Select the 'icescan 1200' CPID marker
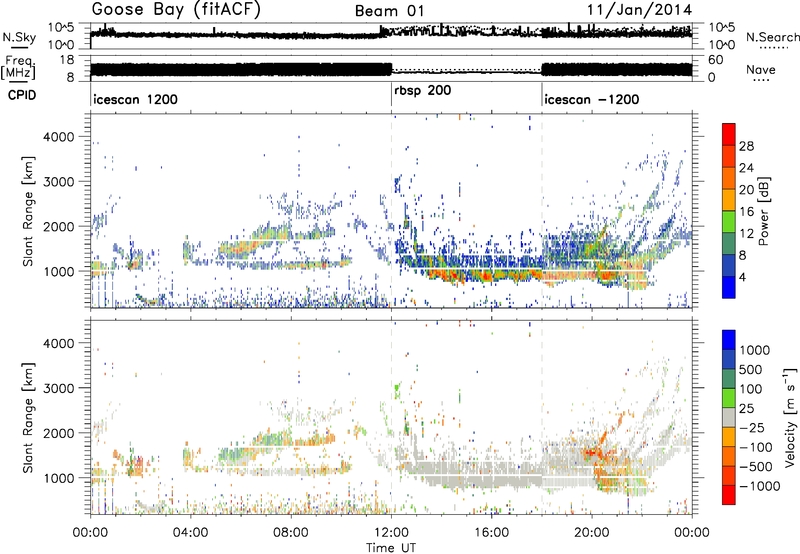This screenshot has width=800, height=554. [x=135, y=99]
